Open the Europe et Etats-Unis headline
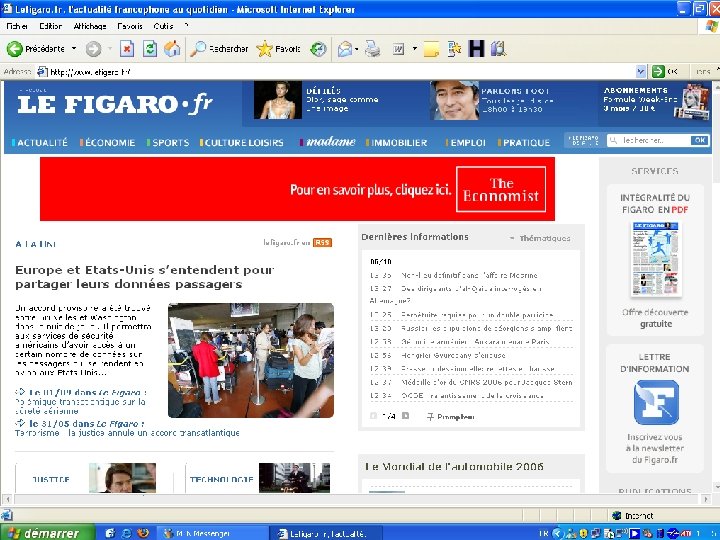The width and height of the screenshot is (720, 540). coord(145,277)
